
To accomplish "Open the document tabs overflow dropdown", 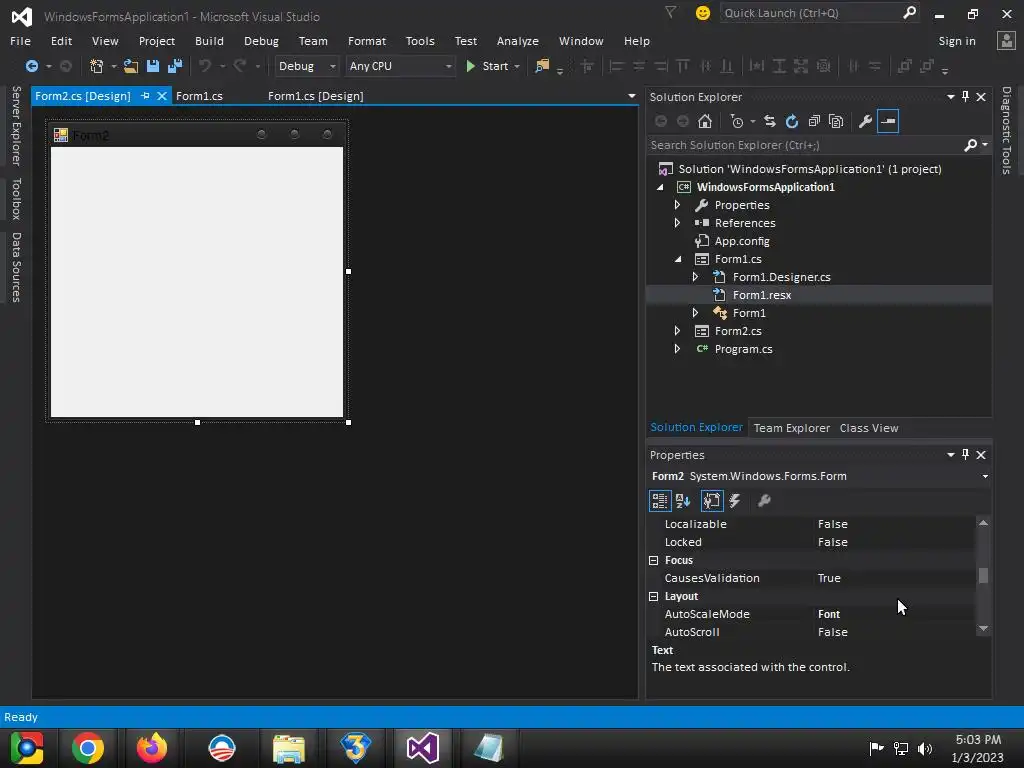I will click(632, 96).
